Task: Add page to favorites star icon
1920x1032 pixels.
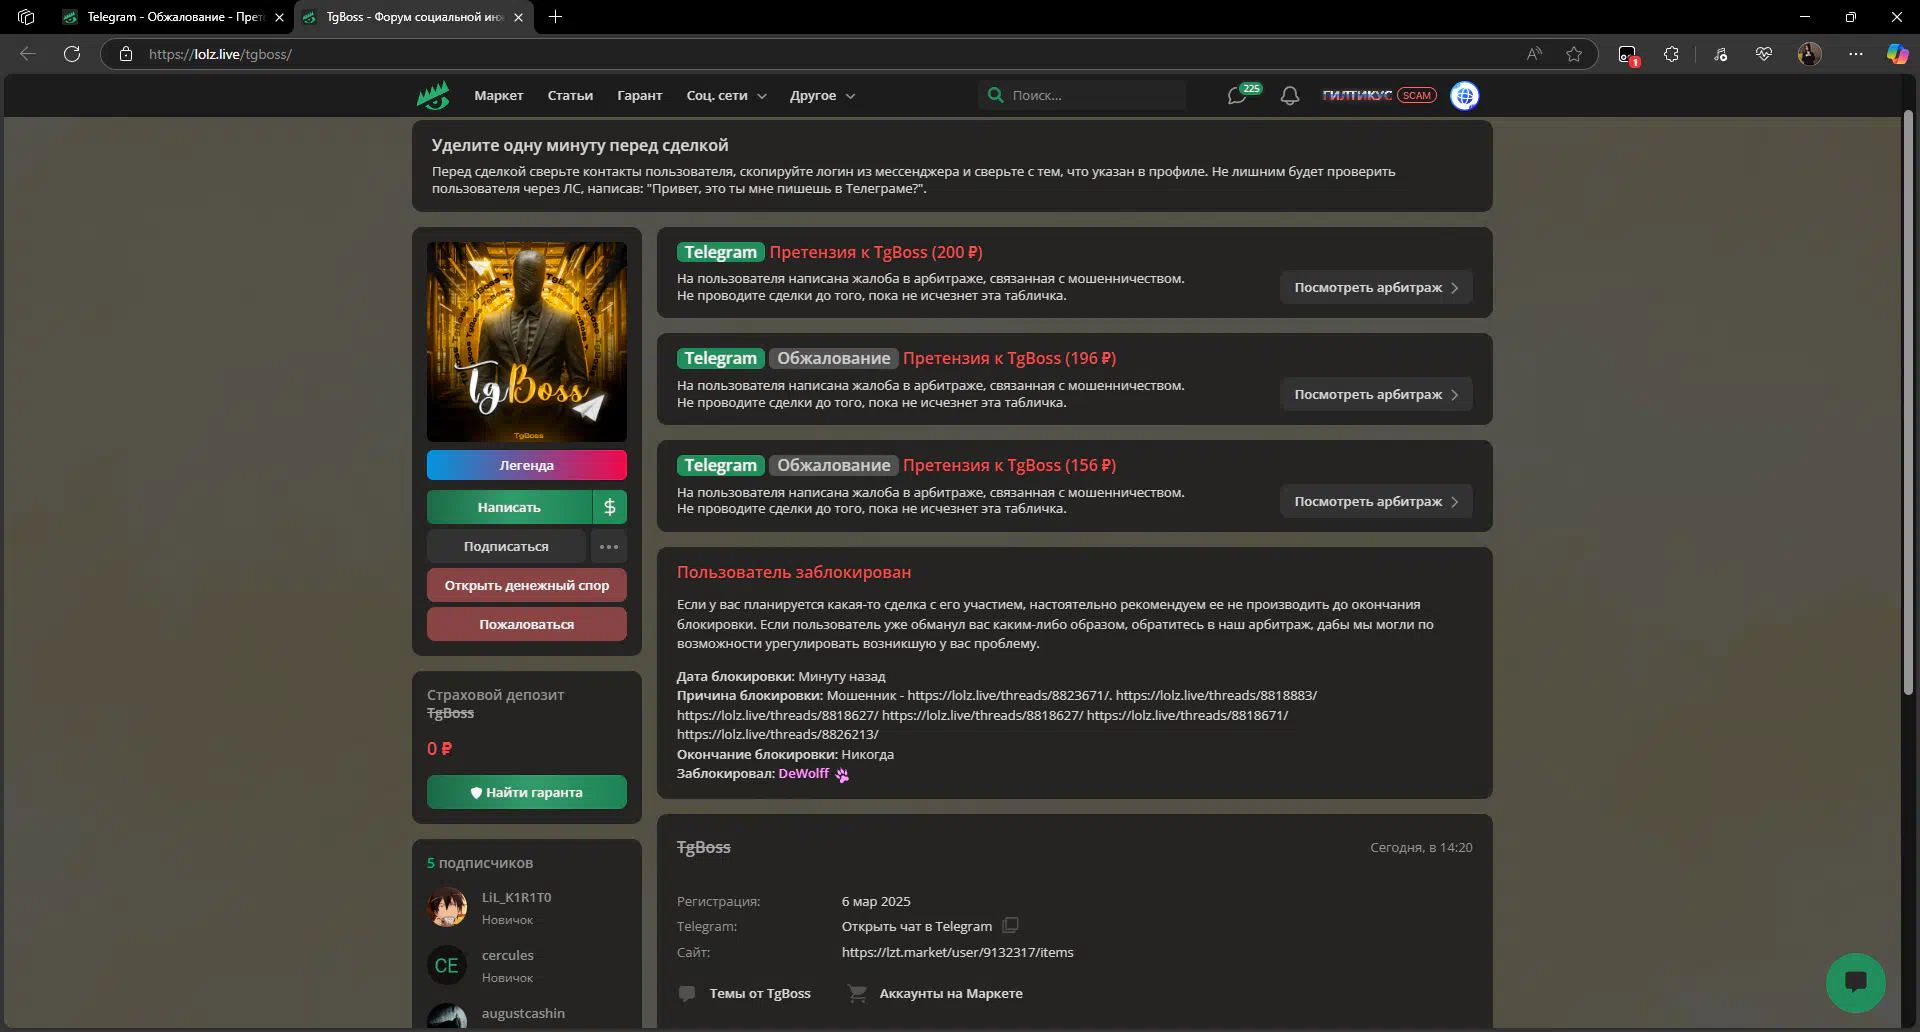Action: [1574, 54]
